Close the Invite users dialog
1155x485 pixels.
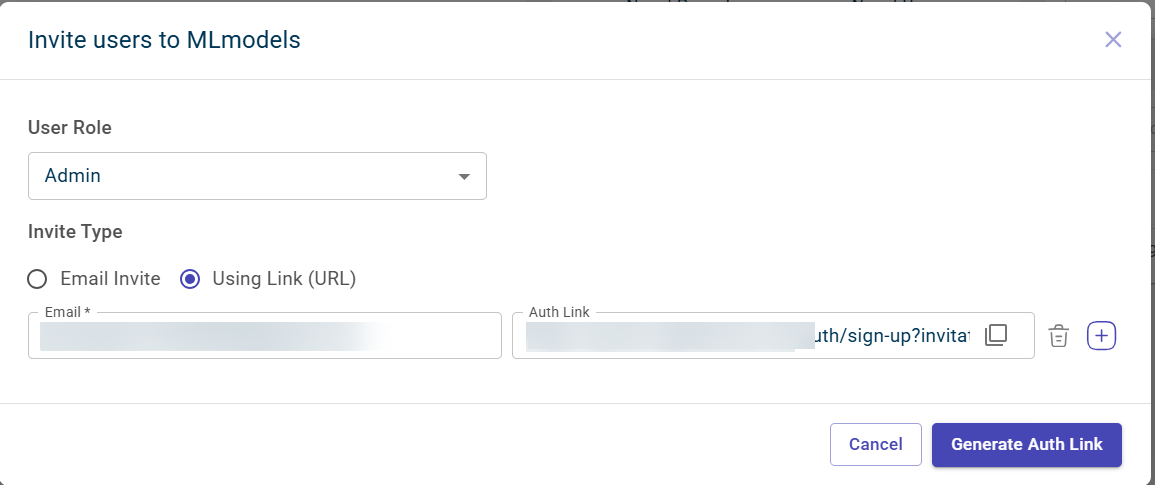(x=1113, y=40)
